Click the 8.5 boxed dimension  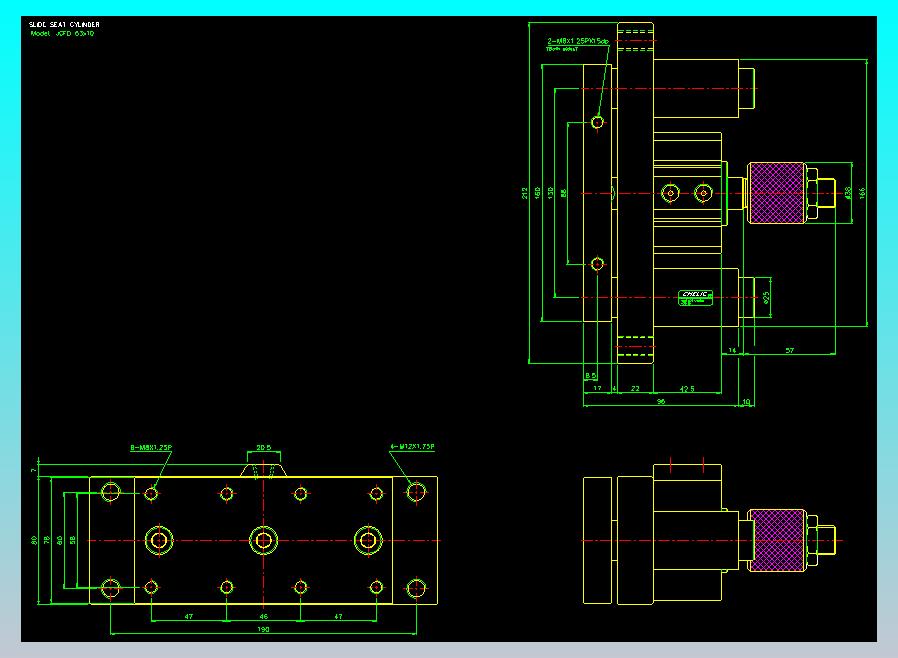pos(590,376)
